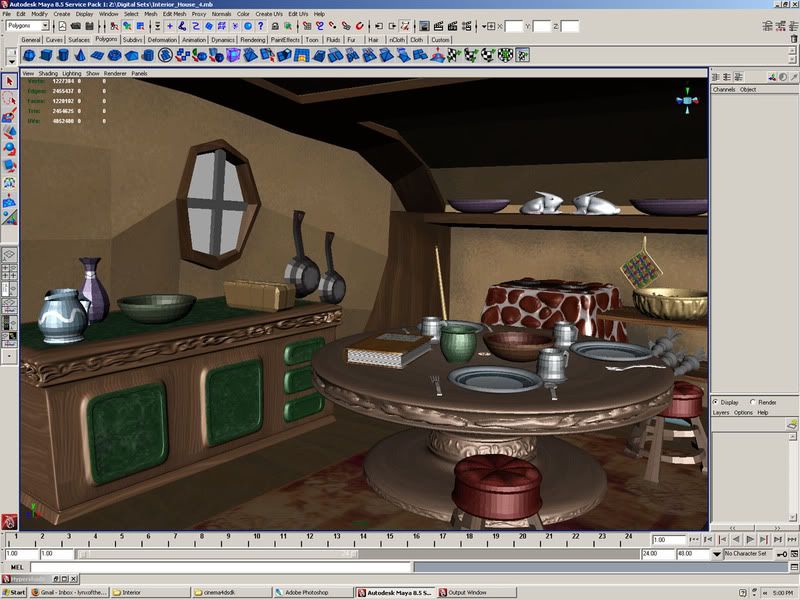Switch to Gmail Inbox window in taskbar
Image resolution: width=800 pixels, height=600 pixels.
69,592
